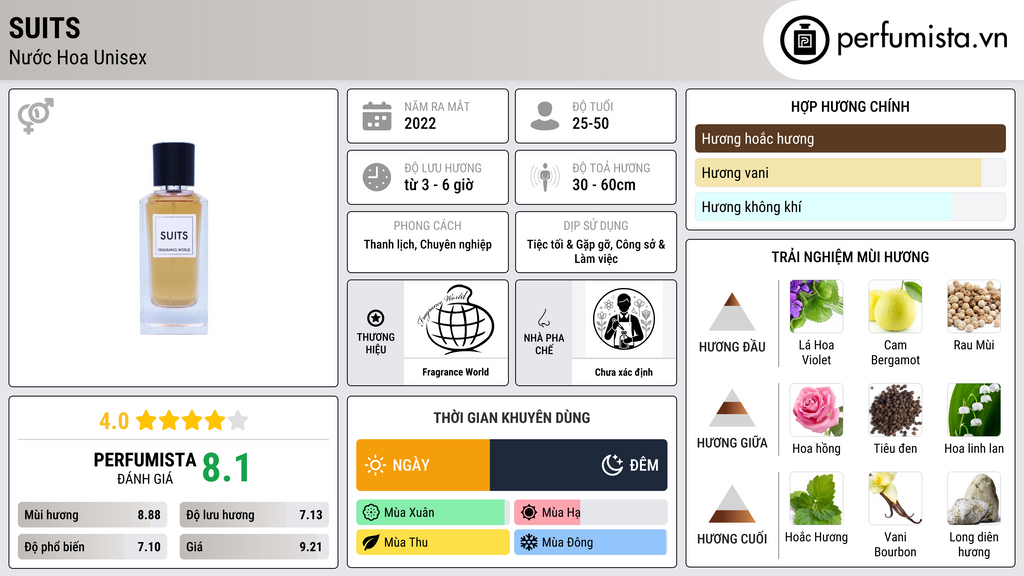Click the perfumista.vn bottle logo icon
This screenshot has width=1024, height=576.
pyautogui.click(x=804, y=40)
